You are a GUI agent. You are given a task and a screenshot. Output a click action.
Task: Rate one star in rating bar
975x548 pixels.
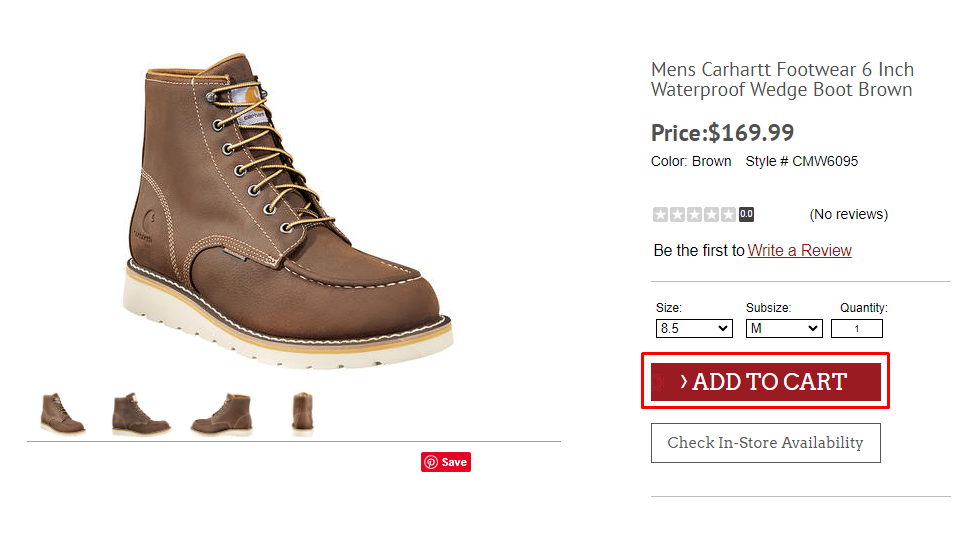660,214
